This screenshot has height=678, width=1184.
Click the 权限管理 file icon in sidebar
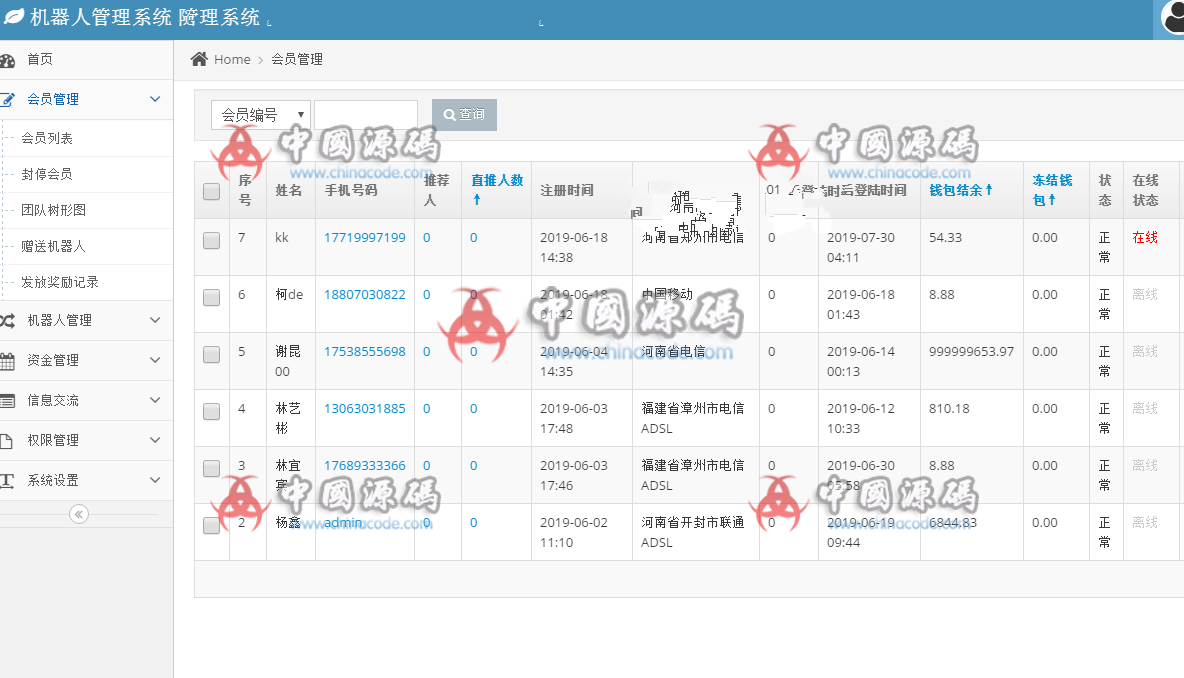click(x=7, y=440)
